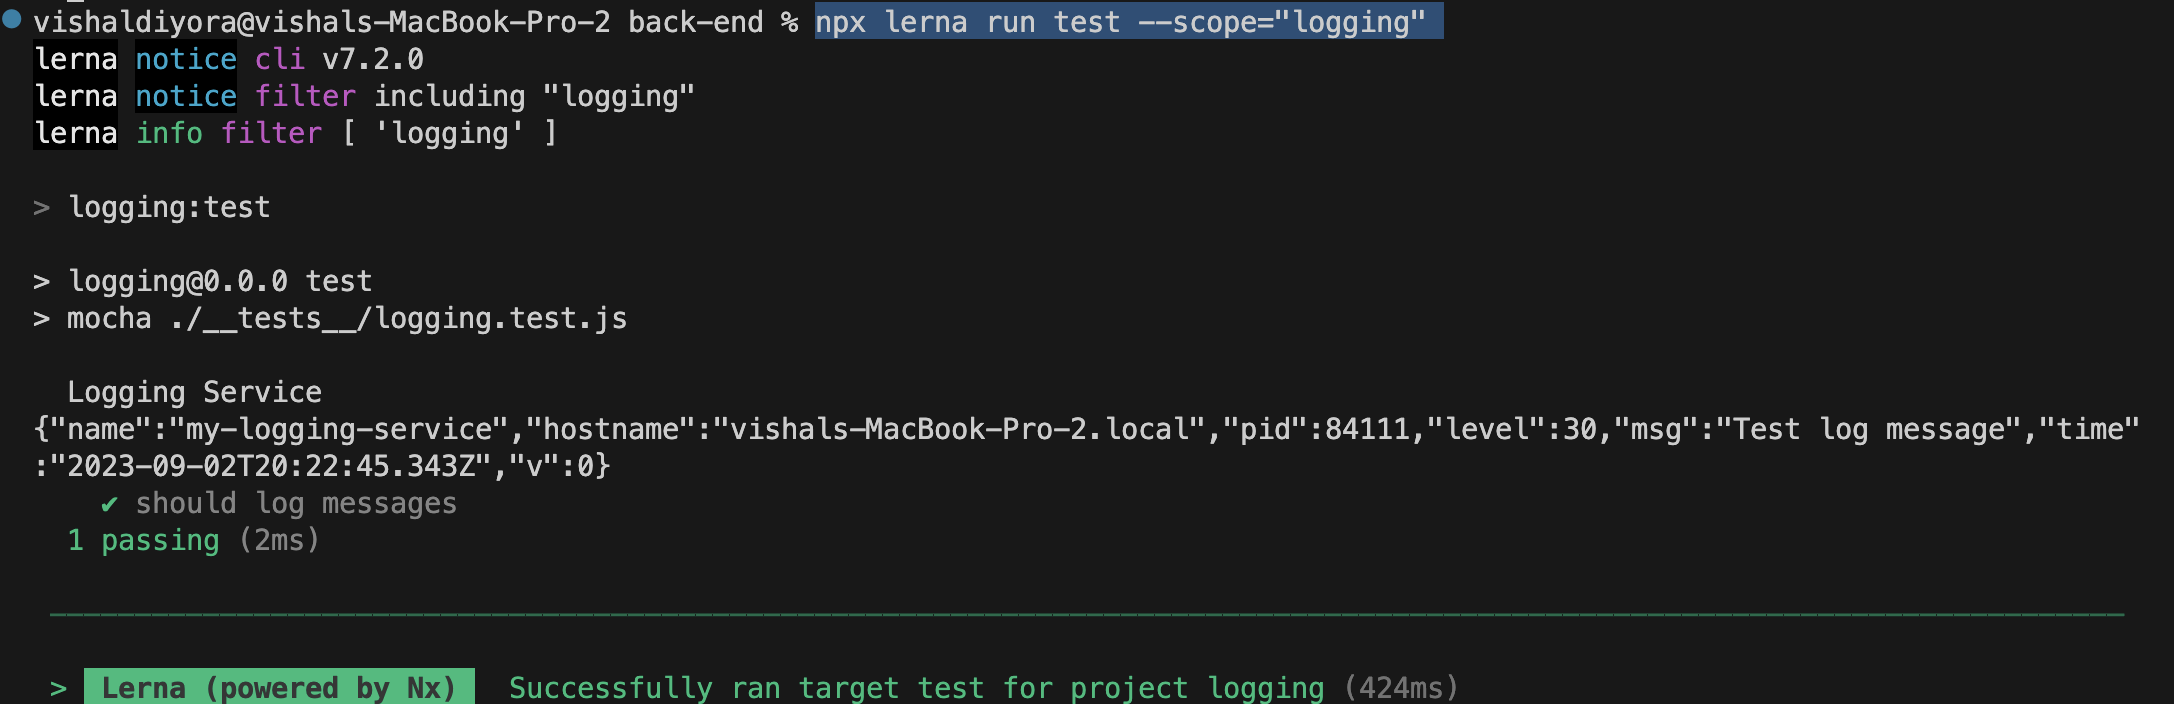Click the blue command decoration dot
The width and height of the screenshot is (2174, 704).
(x=12, y=18)
